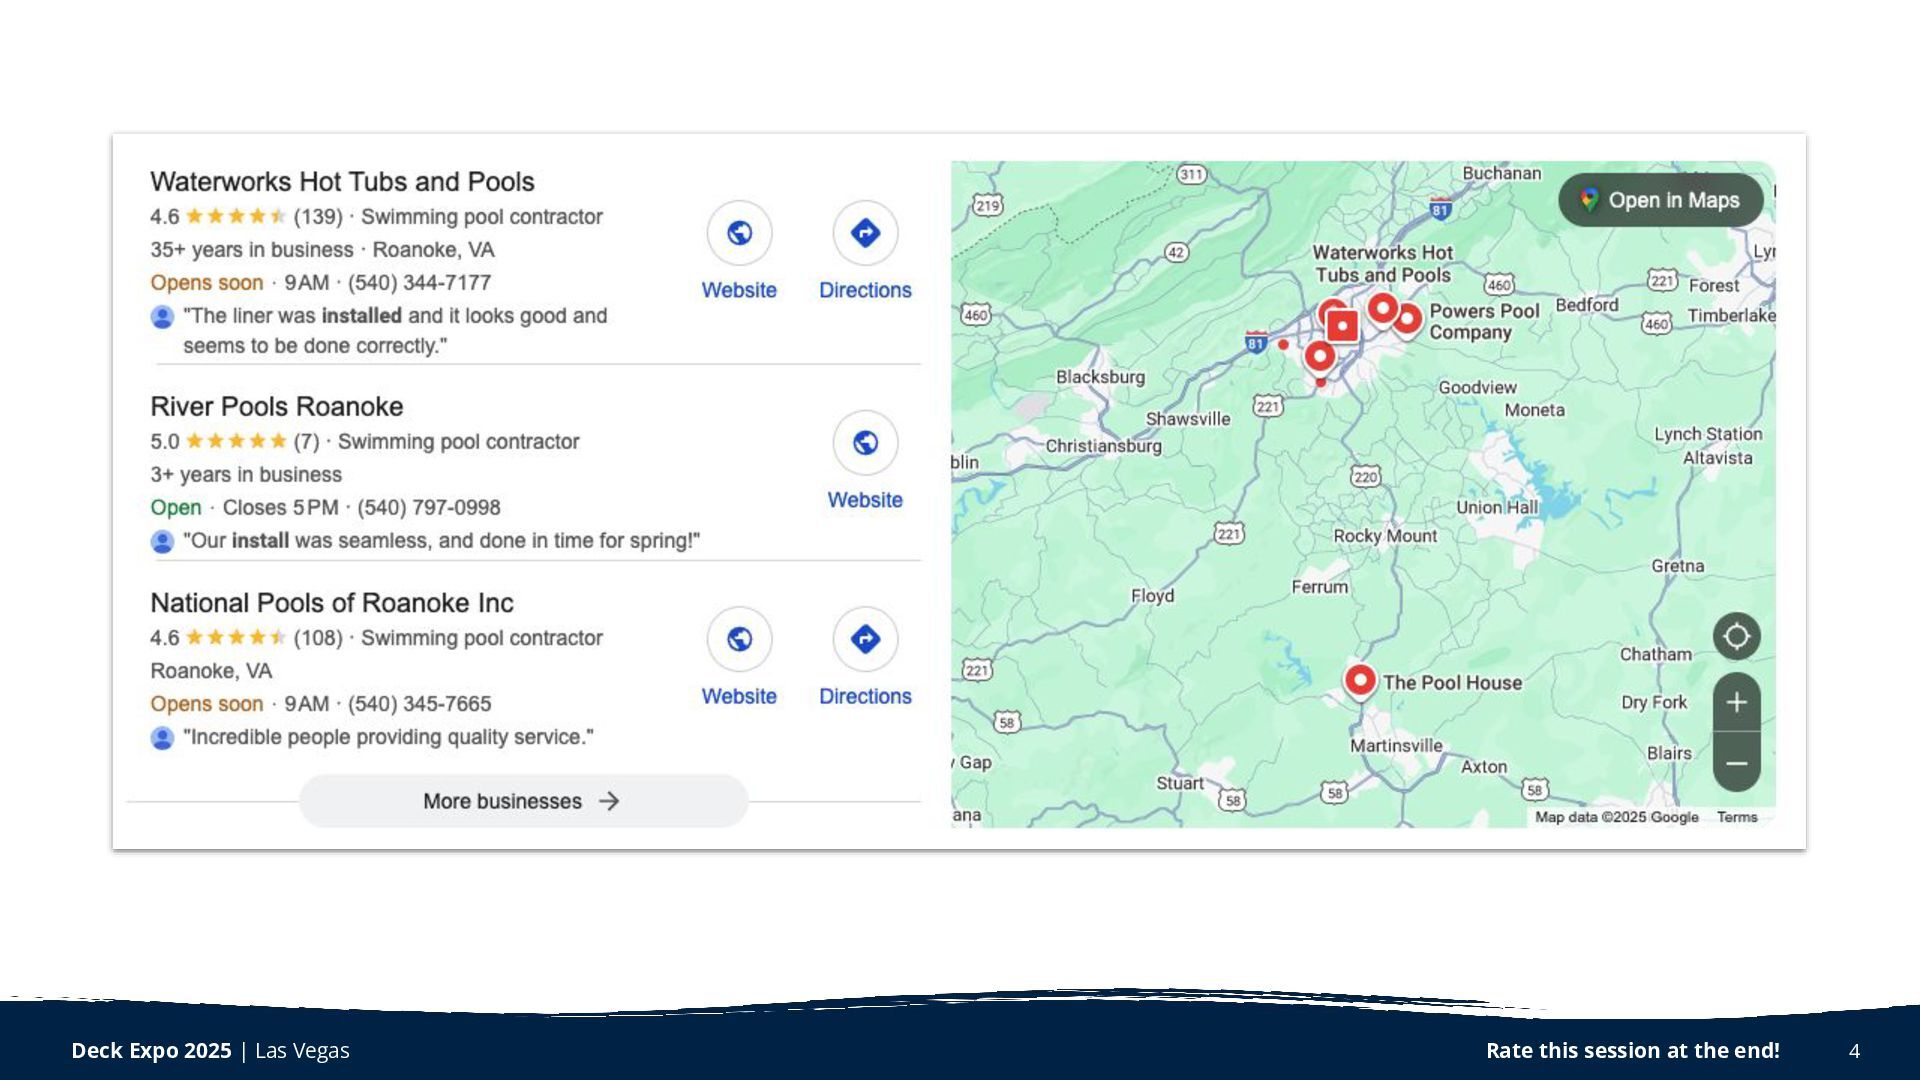Click the square selected map marker
The width and height of the screenshot is (1920, 1080).
tap(1342, 326)
